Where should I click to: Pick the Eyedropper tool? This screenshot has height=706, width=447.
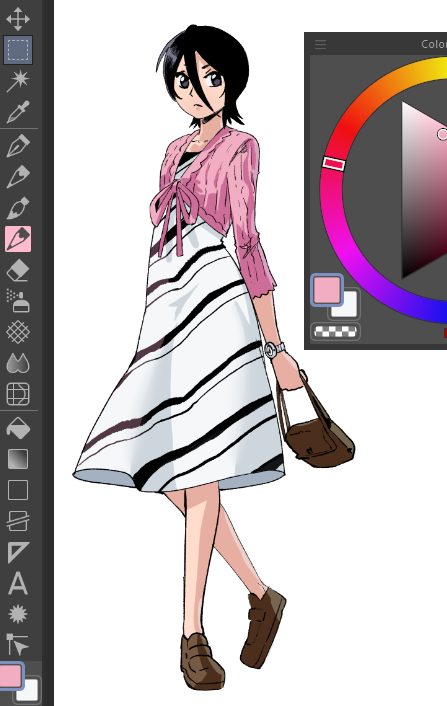tap(18, 111)
